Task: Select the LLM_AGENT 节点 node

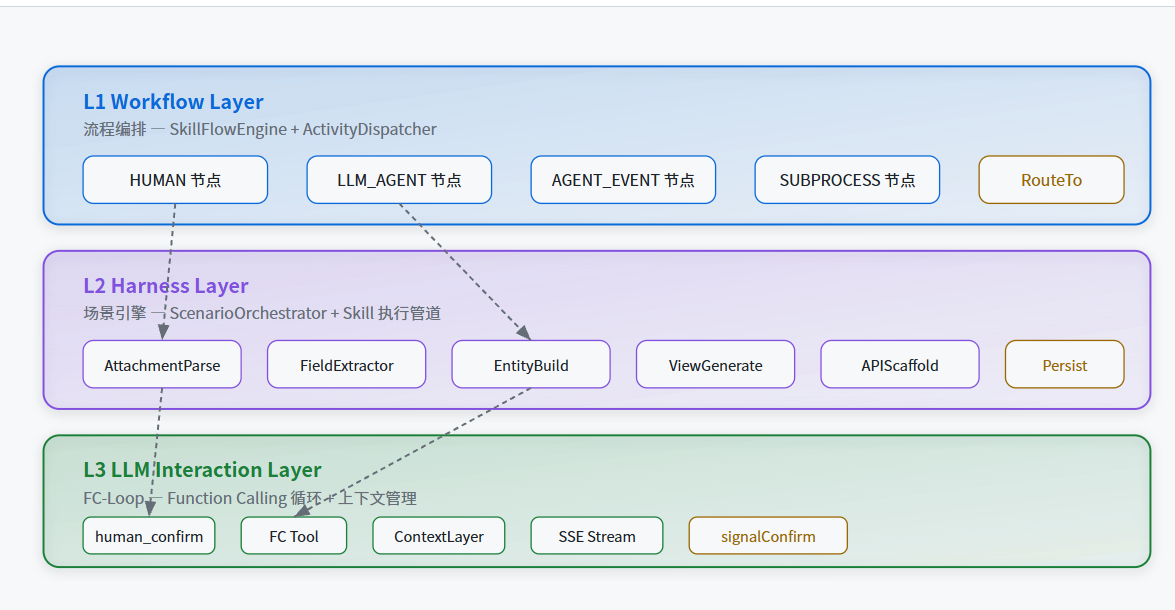Action: tap(399, 180)
